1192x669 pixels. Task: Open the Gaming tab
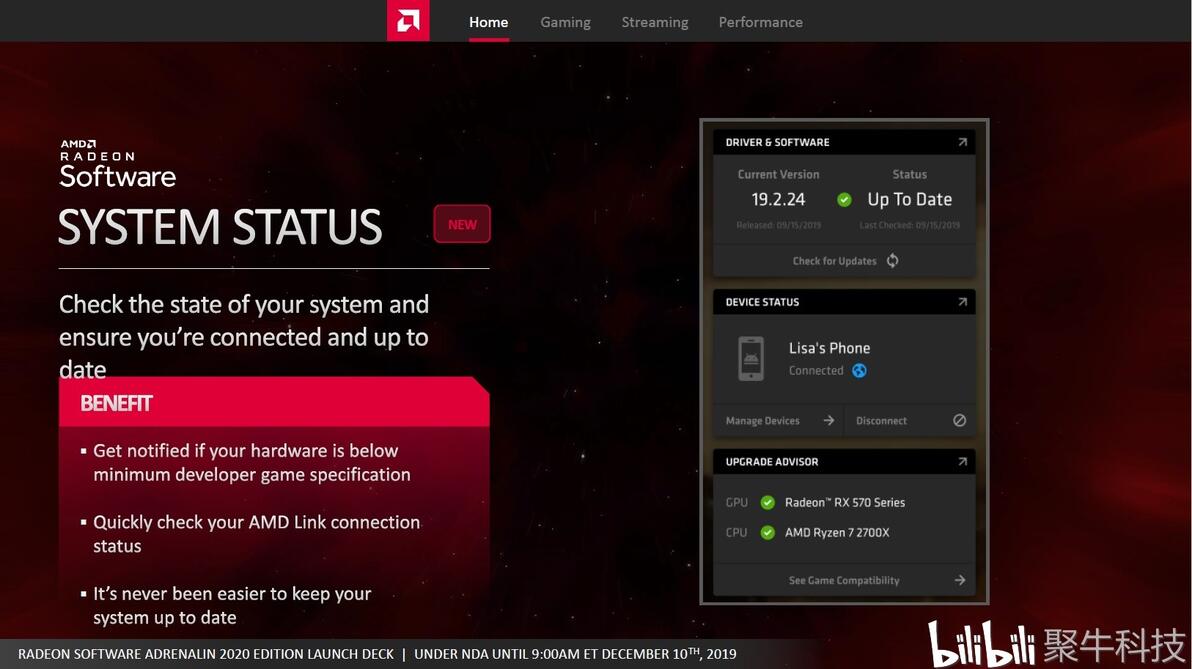pos(565,22)
